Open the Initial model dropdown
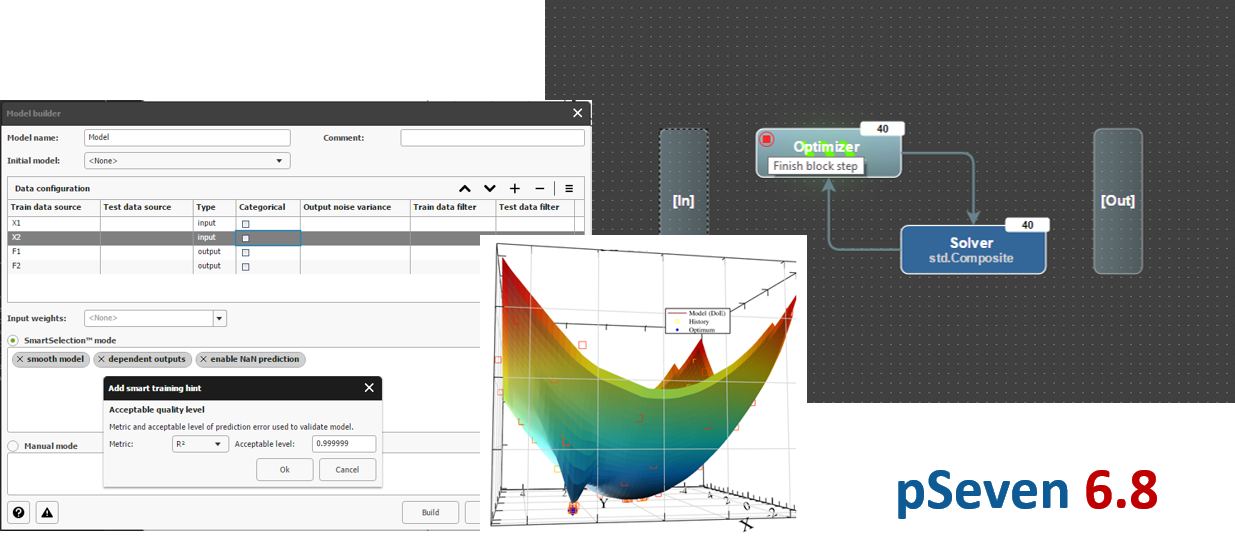Viewport: 1235px width, 558px height. point(187,160)
